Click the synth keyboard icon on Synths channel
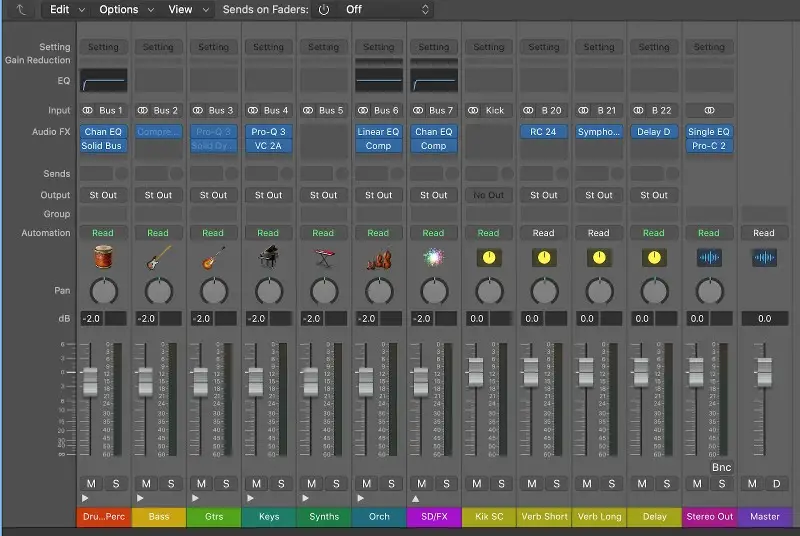Image resolution: width=800 pixels, height=536 pixels. click(323, 258)
